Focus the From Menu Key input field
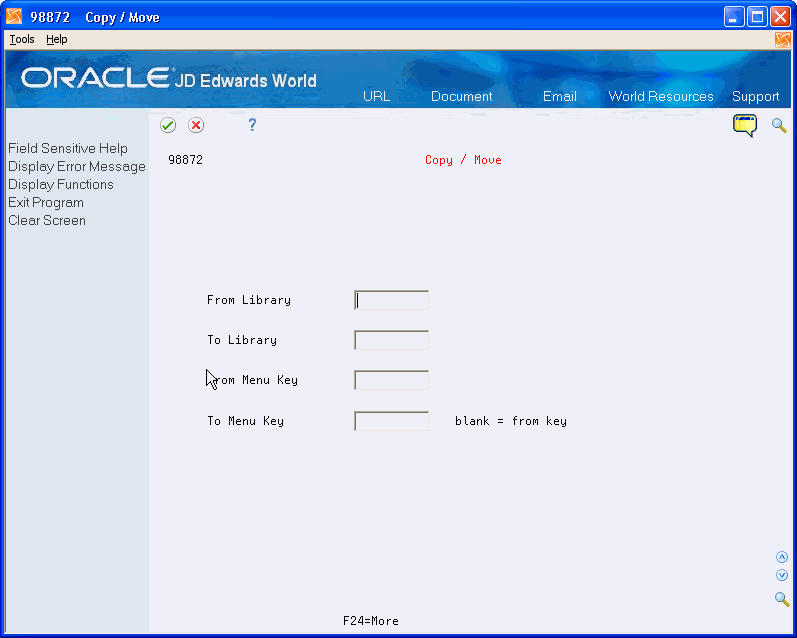797x638 pixels. pyautogui.click(x=391, y=380)
